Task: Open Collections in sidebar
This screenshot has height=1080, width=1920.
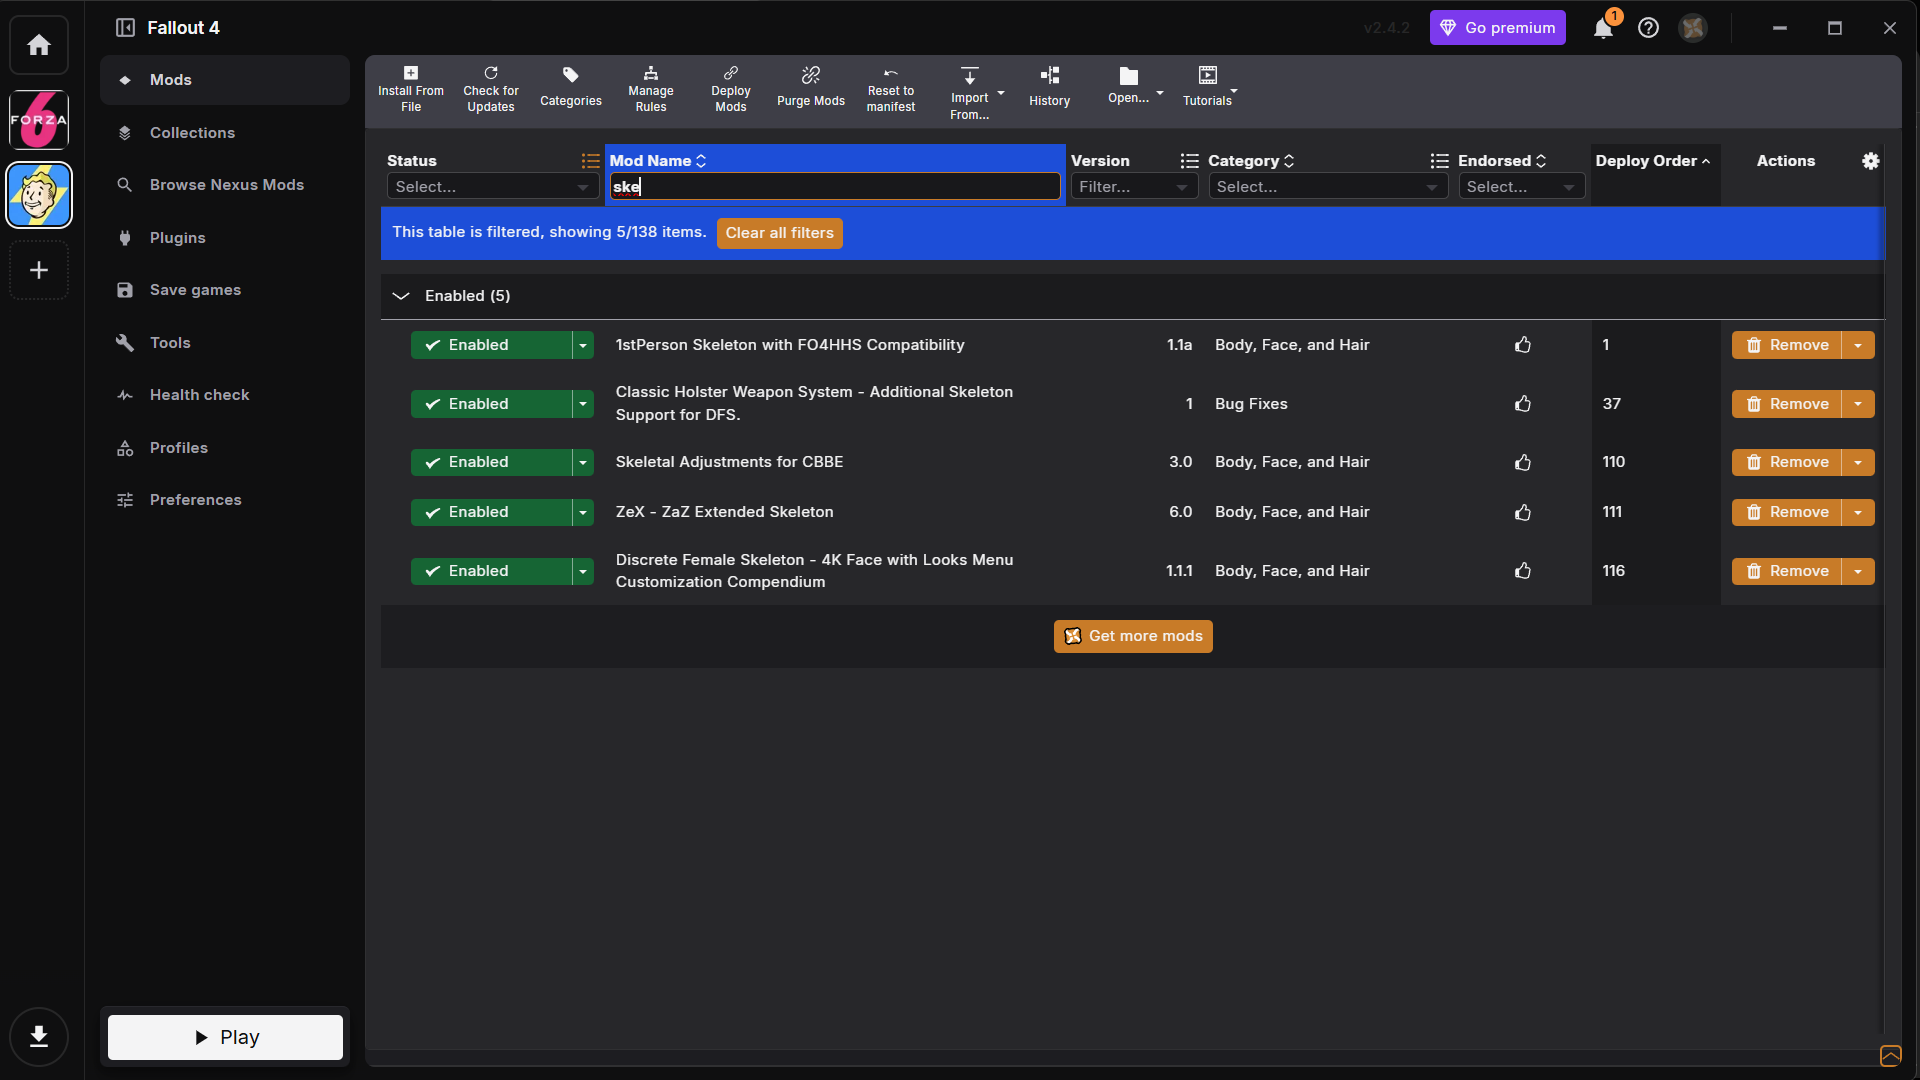Action: click(225, 133)
